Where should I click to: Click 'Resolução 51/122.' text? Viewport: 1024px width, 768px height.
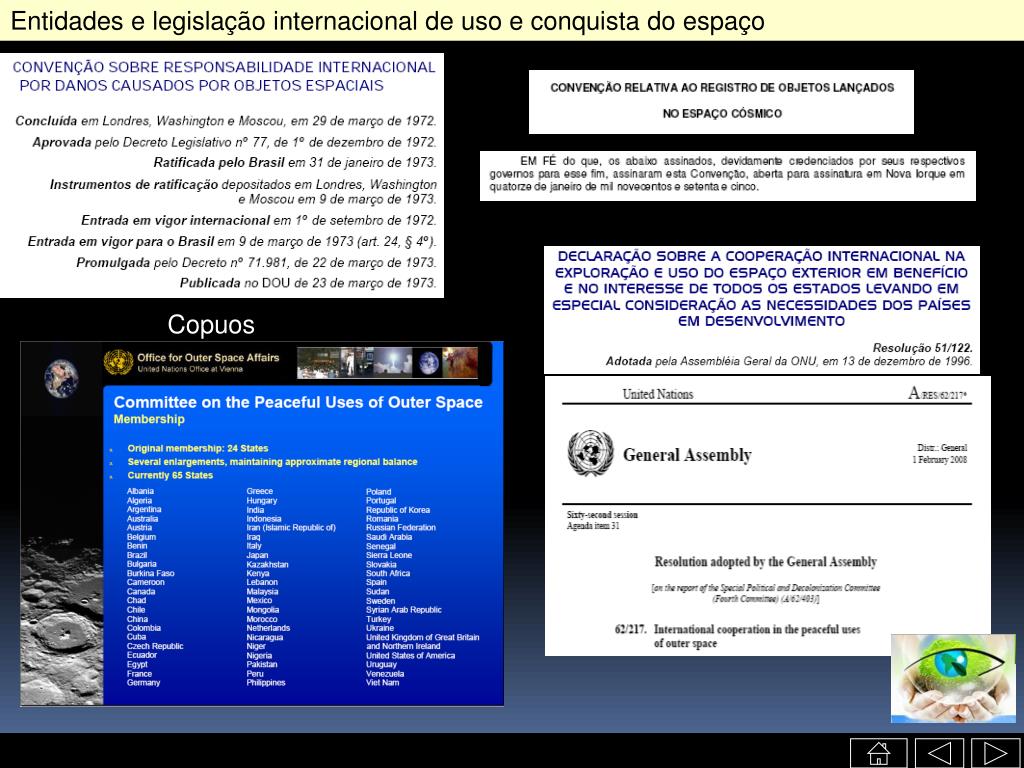922,348
